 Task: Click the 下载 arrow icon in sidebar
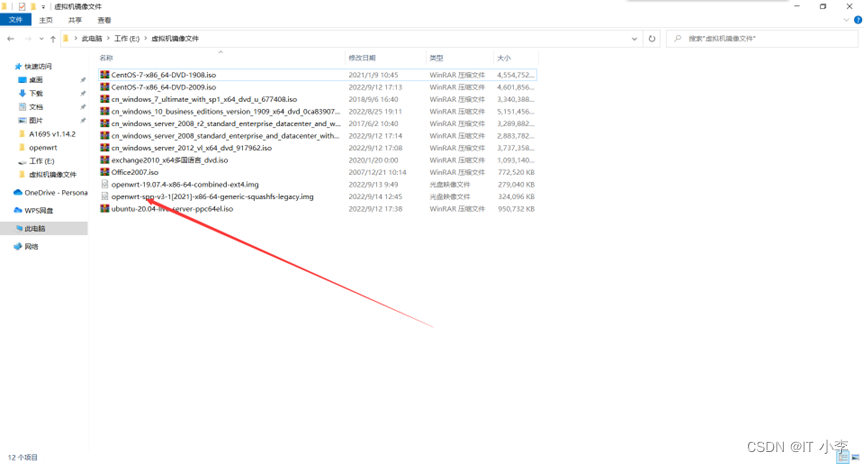click(x=23, y=93)
